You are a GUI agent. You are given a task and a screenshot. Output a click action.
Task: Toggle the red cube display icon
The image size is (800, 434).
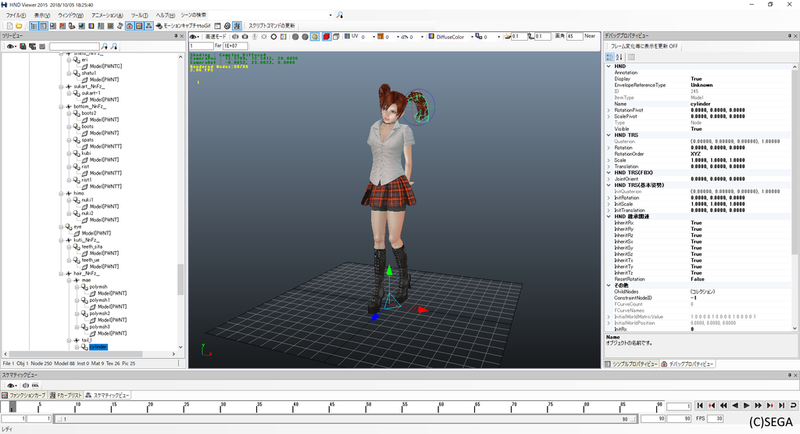point(327,37)
